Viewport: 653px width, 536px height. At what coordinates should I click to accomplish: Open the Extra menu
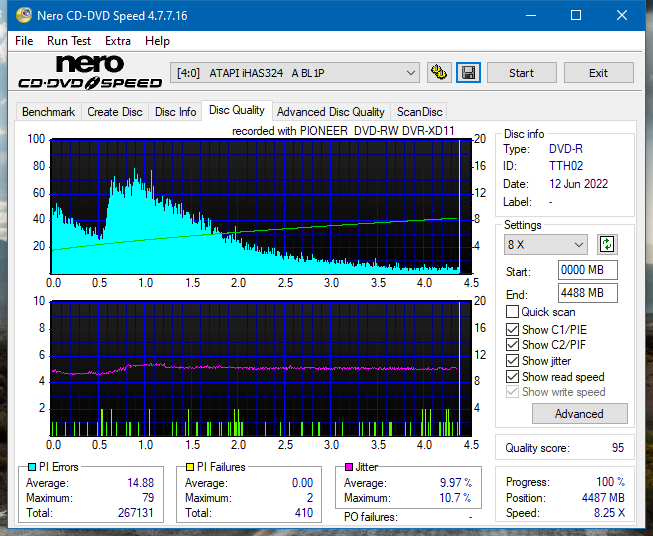coord(118,41)
